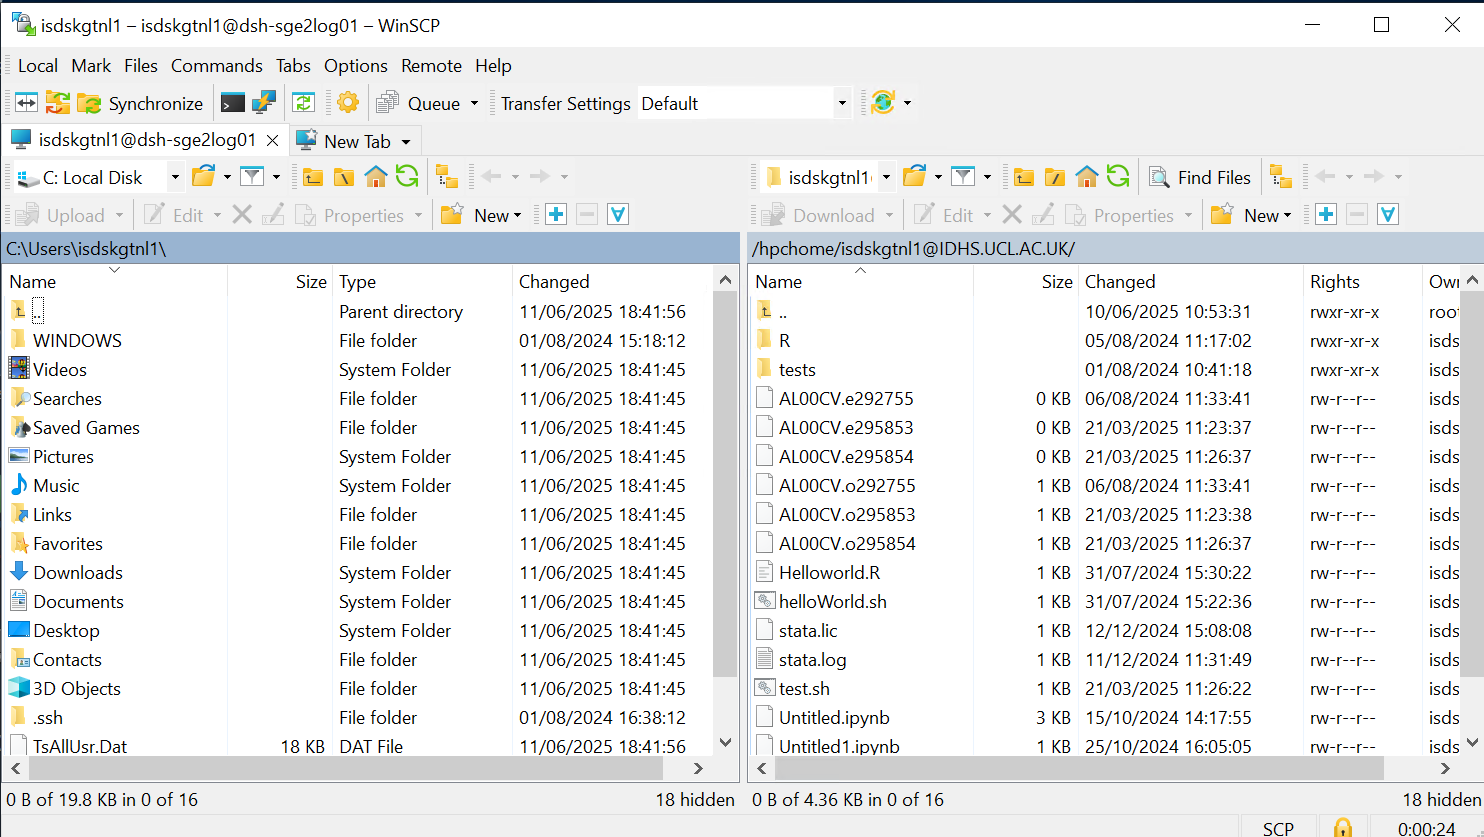Refresh the remote directory listing

point(1119,176)
